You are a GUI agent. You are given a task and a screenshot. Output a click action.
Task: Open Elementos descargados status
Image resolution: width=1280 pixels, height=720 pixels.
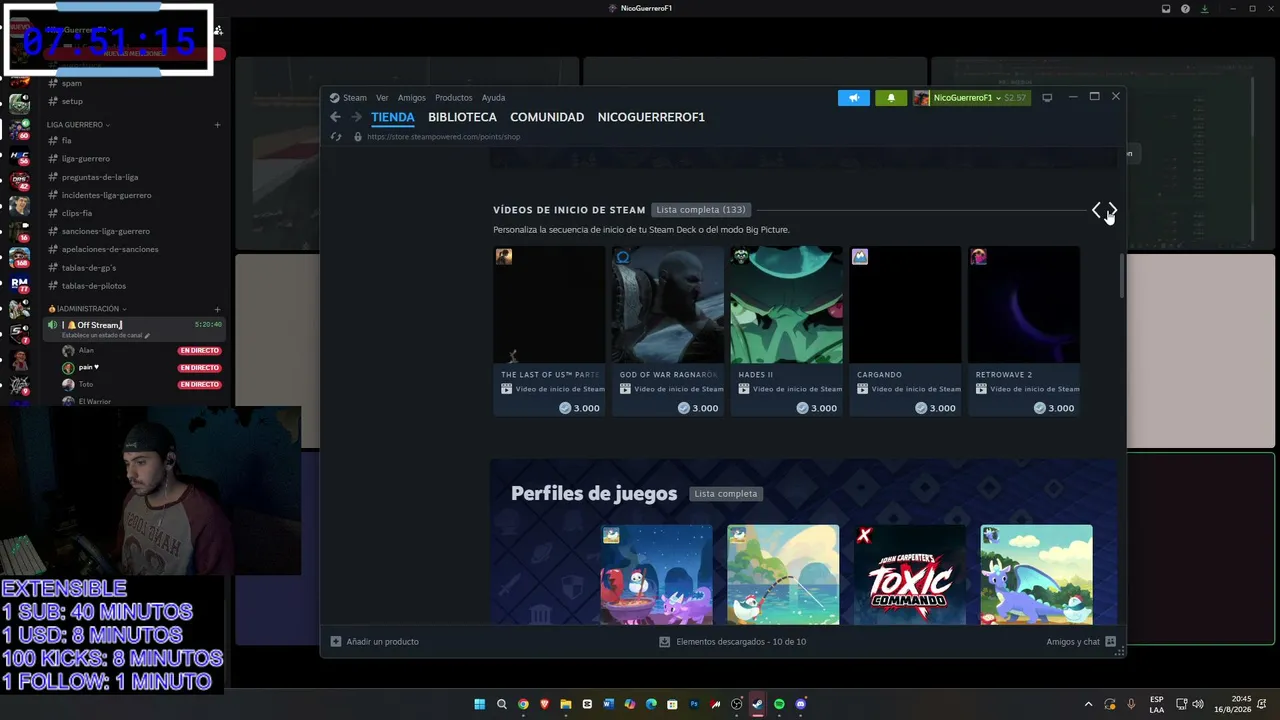click(x=741, y=642)
